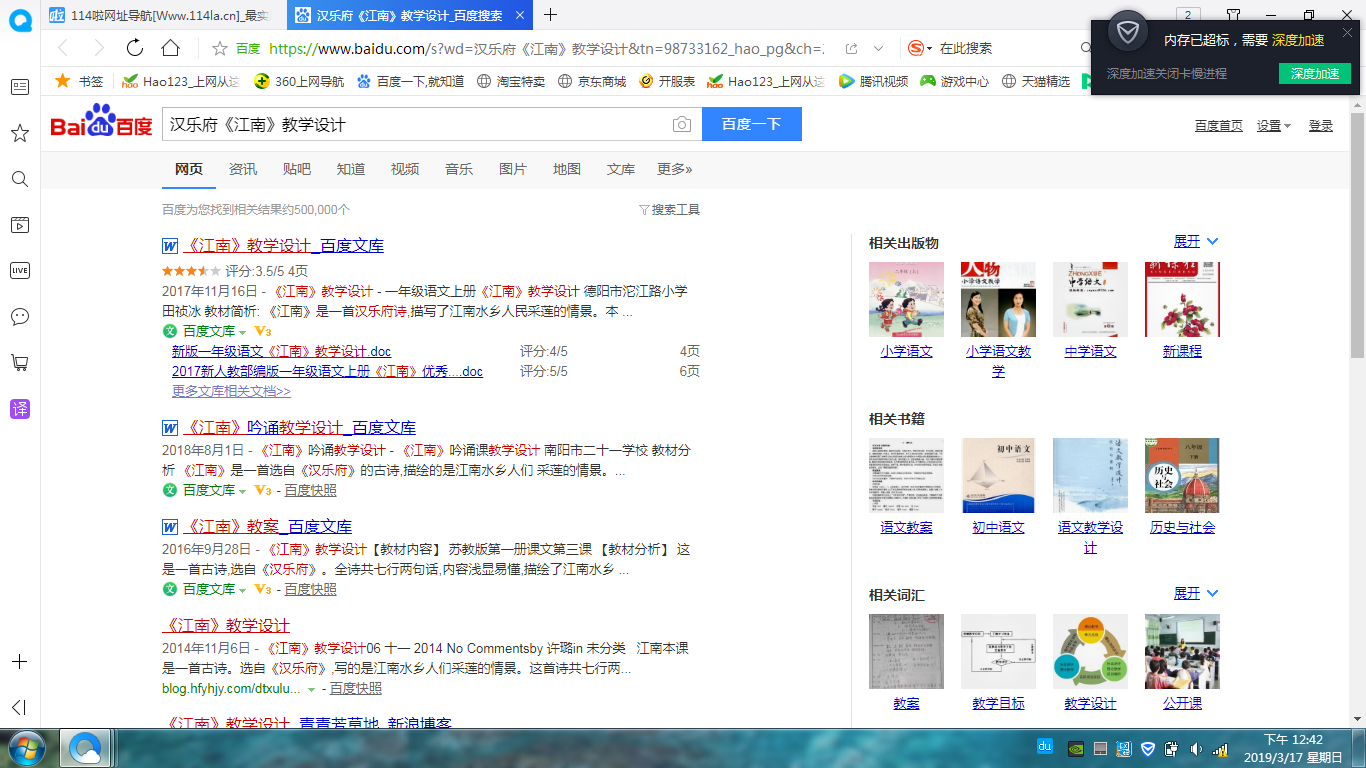Open the sidebar video player icon
1366x768 pixels.
[x=19, y=225]
